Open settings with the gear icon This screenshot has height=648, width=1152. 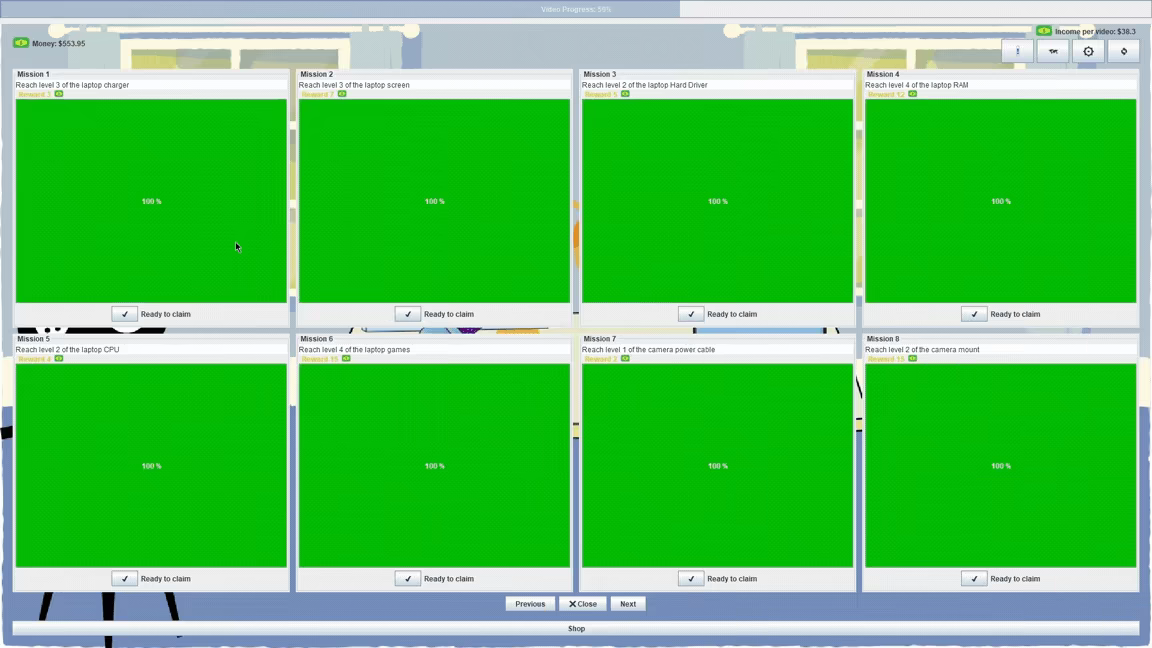coord(1088,51)
